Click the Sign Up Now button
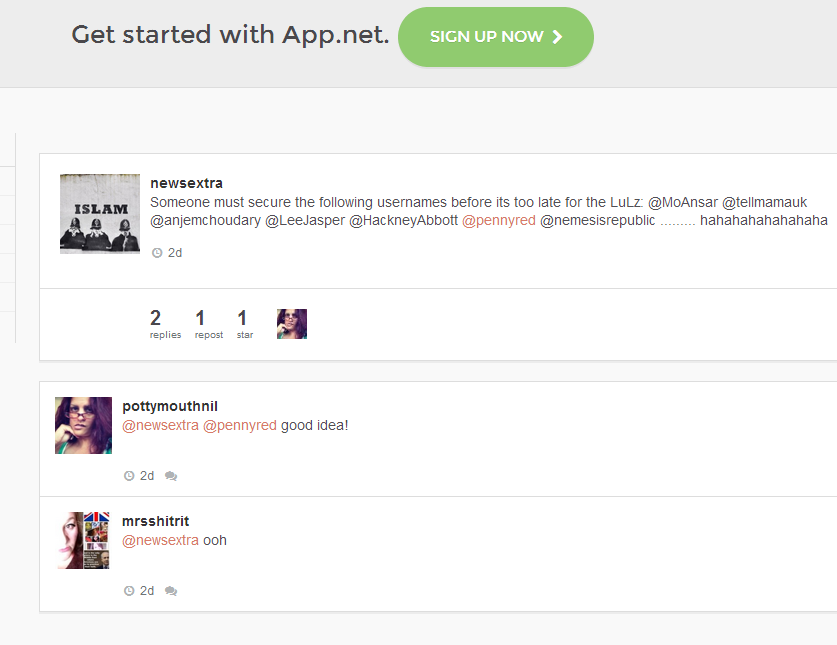 (x=496, y=37)
